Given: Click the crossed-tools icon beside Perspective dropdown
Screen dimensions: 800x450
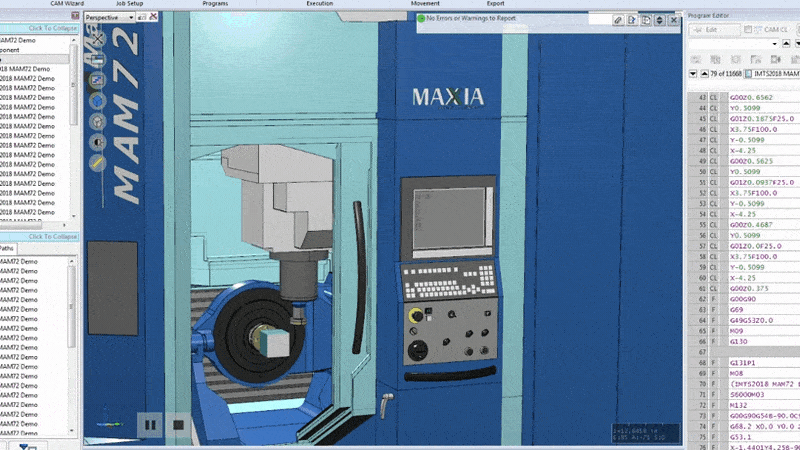Looking at the screenshot, I should coord(151,18).
